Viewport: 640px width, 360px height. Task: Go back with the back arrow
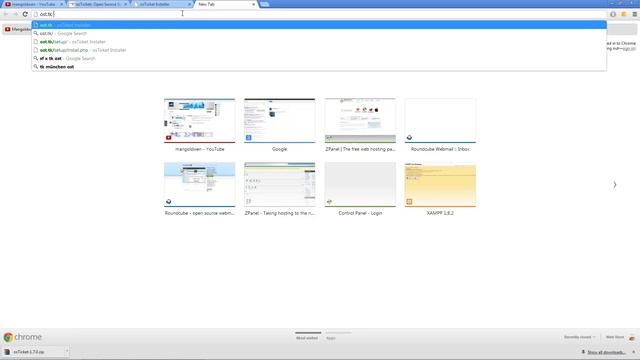point(6,14)
